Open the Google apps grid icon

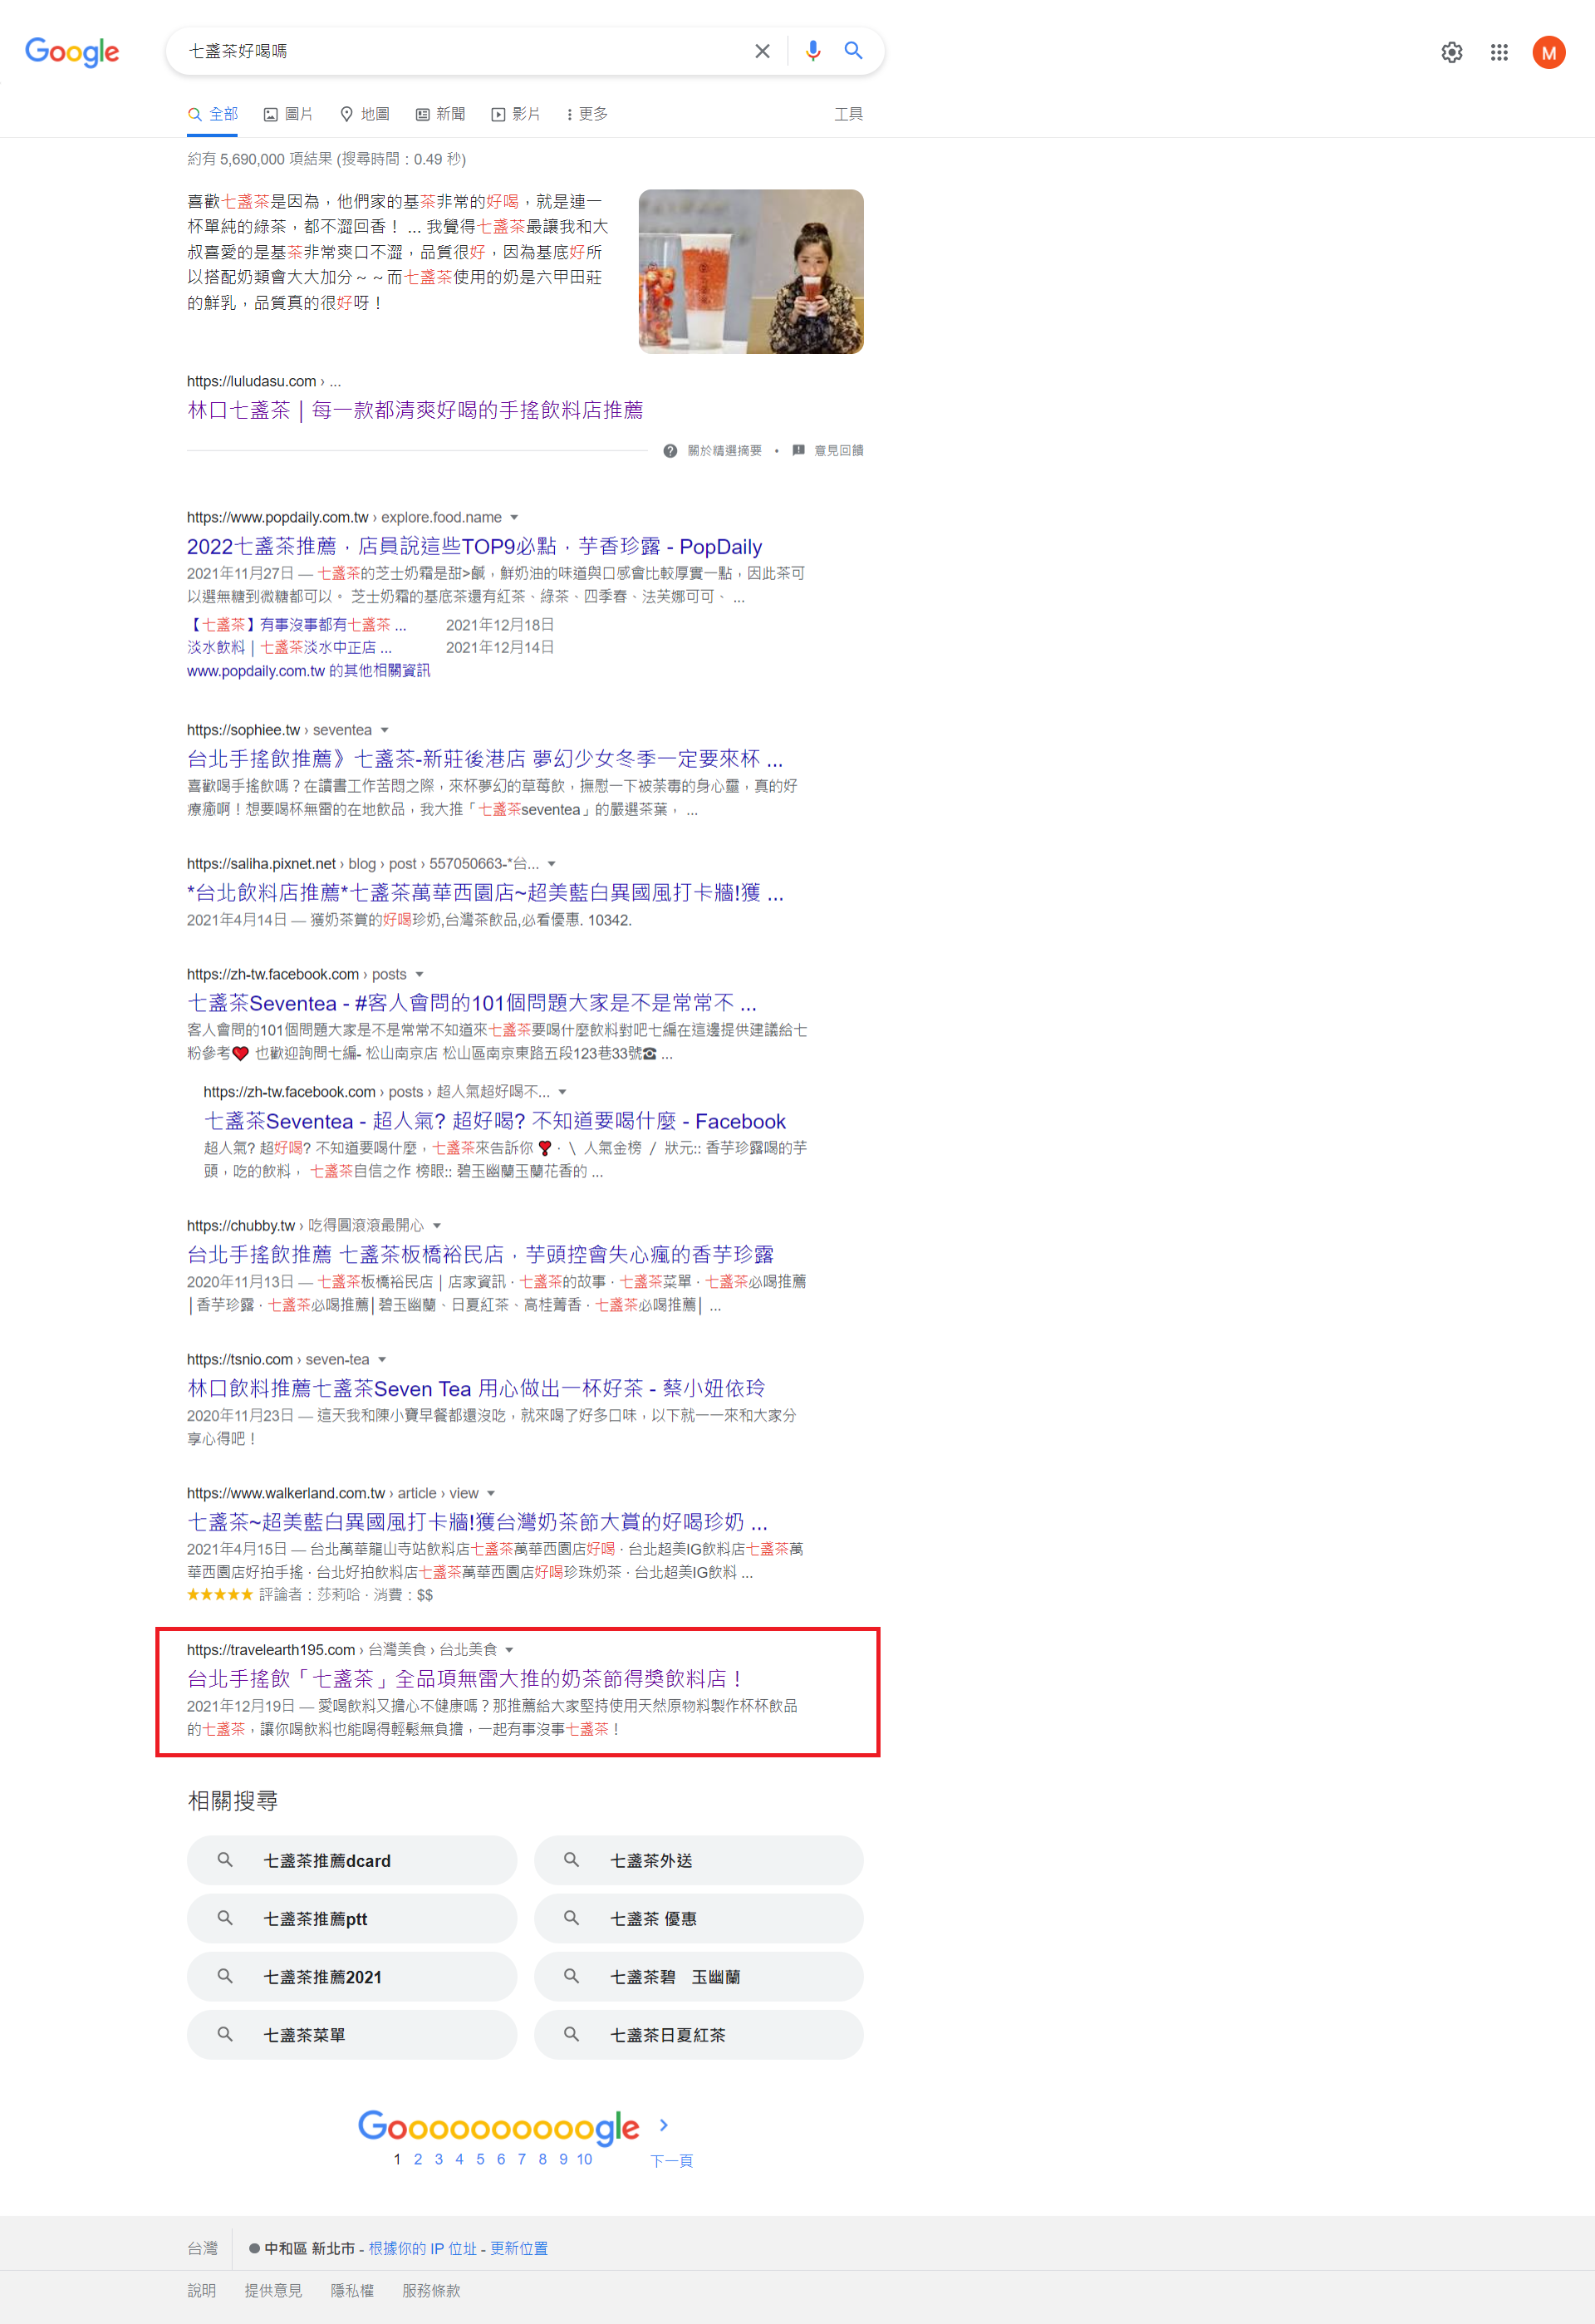click(x=1499, y=52)
